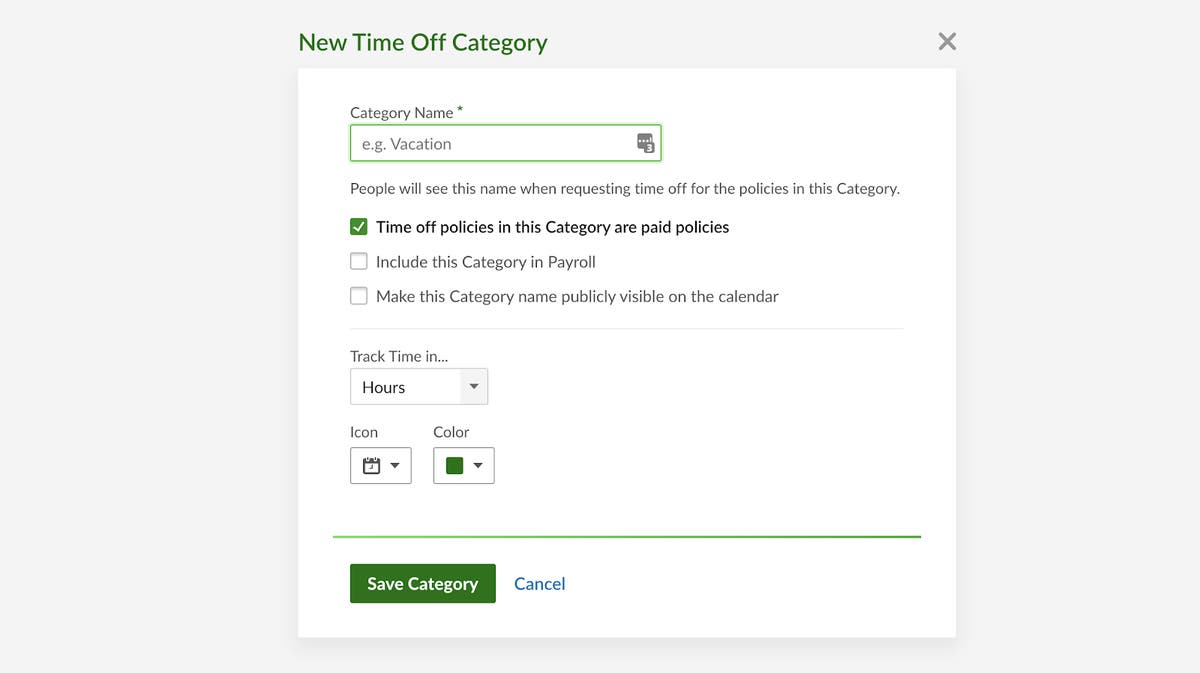1200x673 pixels.
Task: Check Make this Category name publicly visible
Action: [x=358, y=295]
